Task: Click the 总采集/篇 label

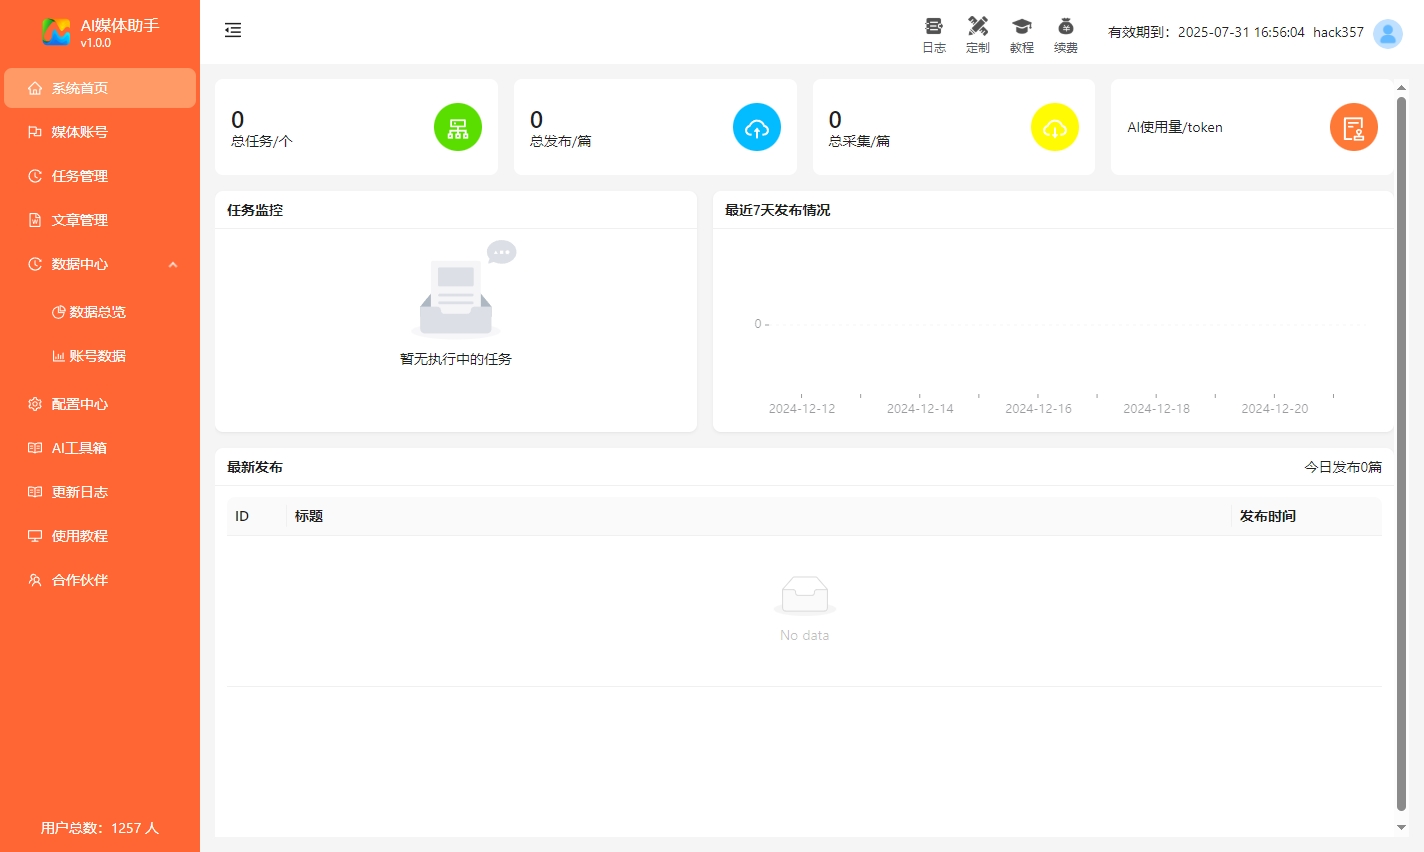Action: coord(859,141)
